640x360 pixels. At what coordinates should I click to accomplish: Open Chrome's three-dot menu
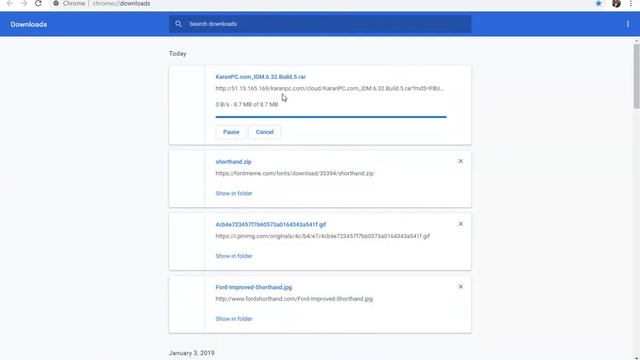tap(631, 3)
